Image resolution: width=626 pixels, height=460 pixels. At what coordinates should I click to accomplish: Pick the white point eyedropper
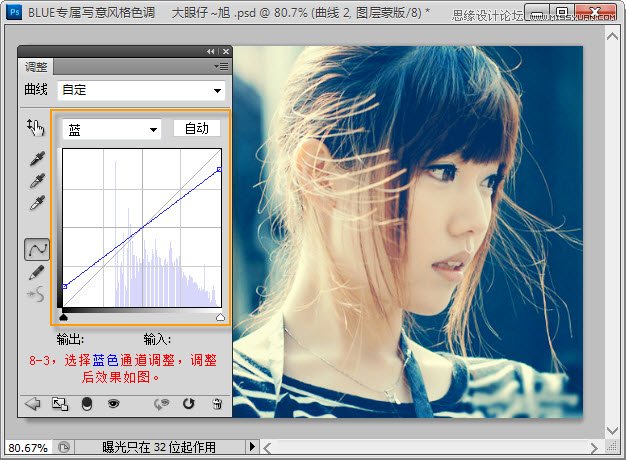pyautogui.click(x=36, y=203)
